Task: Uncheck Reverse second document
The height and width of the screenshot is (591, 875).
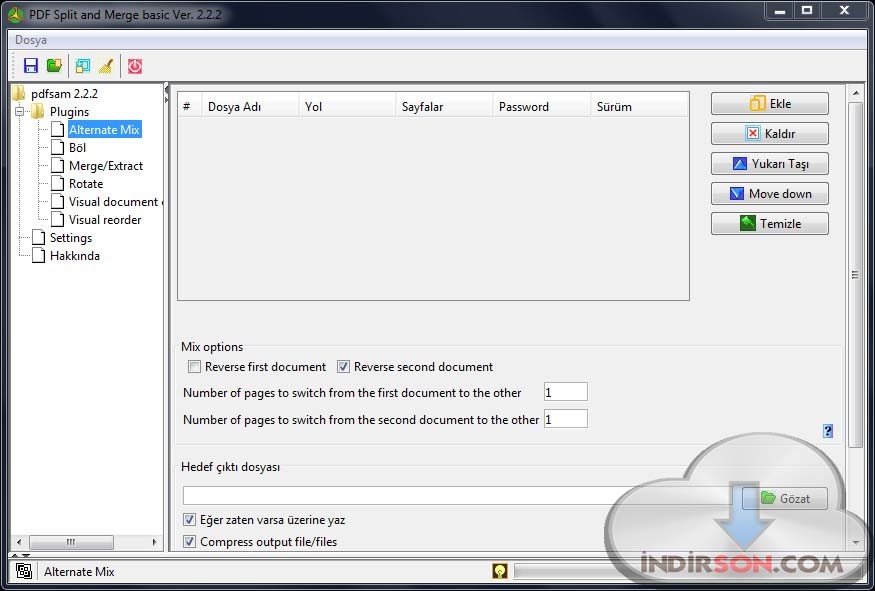Action: point(343,367)
